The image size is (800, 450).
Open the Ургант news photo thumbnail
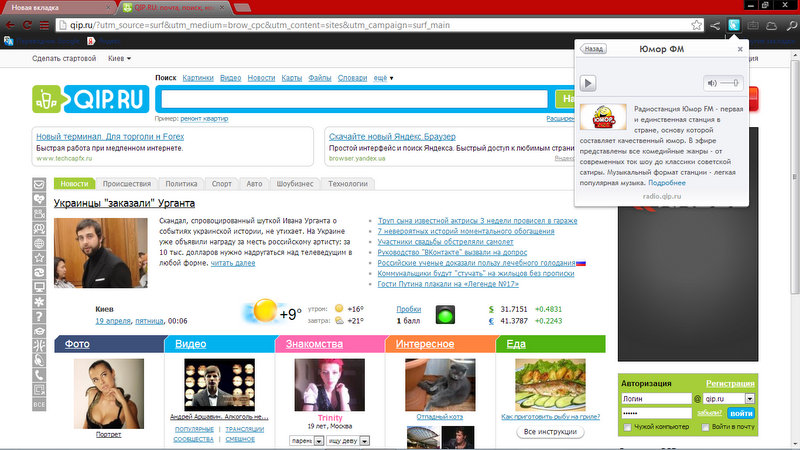click(101, 253)
